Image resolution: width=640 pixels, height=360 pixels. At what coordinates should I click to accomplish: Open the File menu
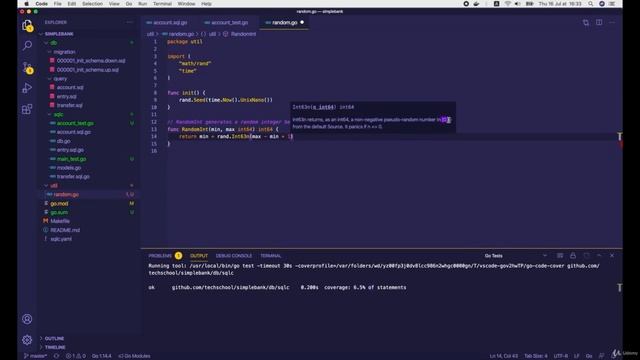click(58, 4)
